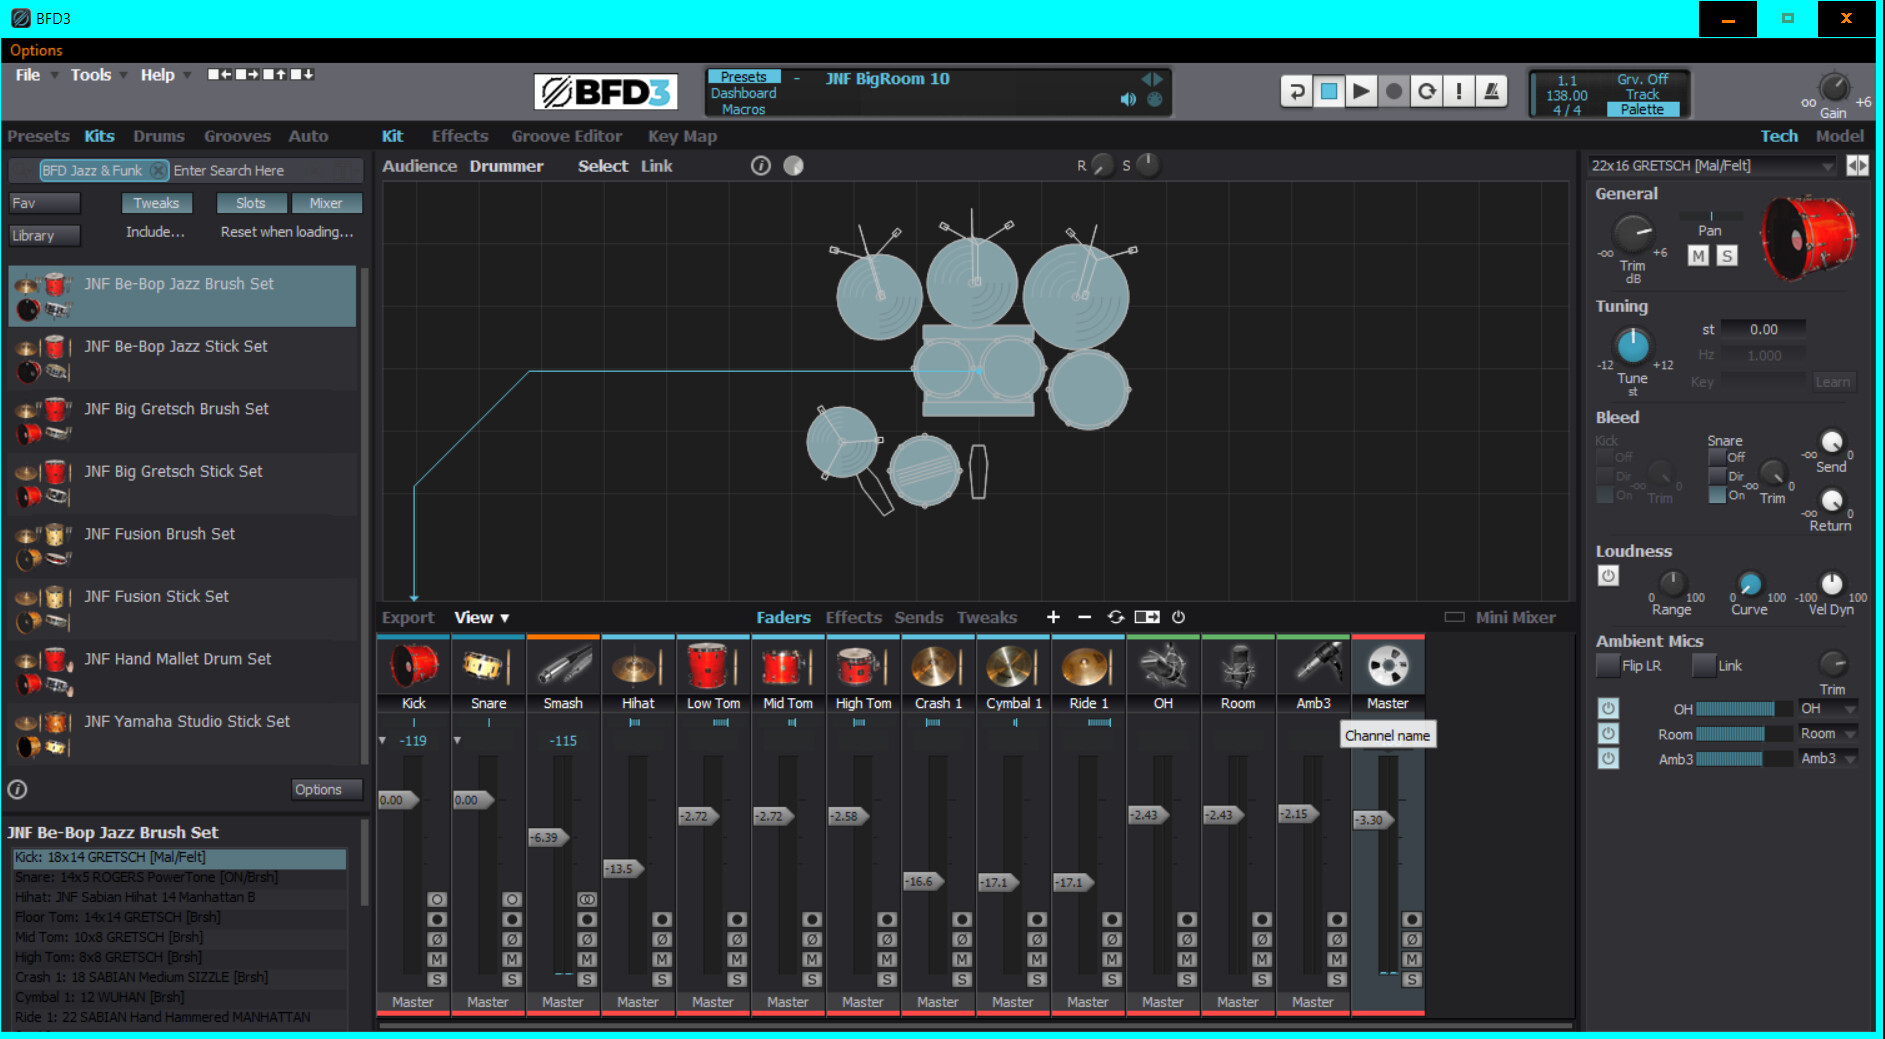The image size is (1885, 1039).
Task: Solo the Master channel
Action: point(1412,979)
